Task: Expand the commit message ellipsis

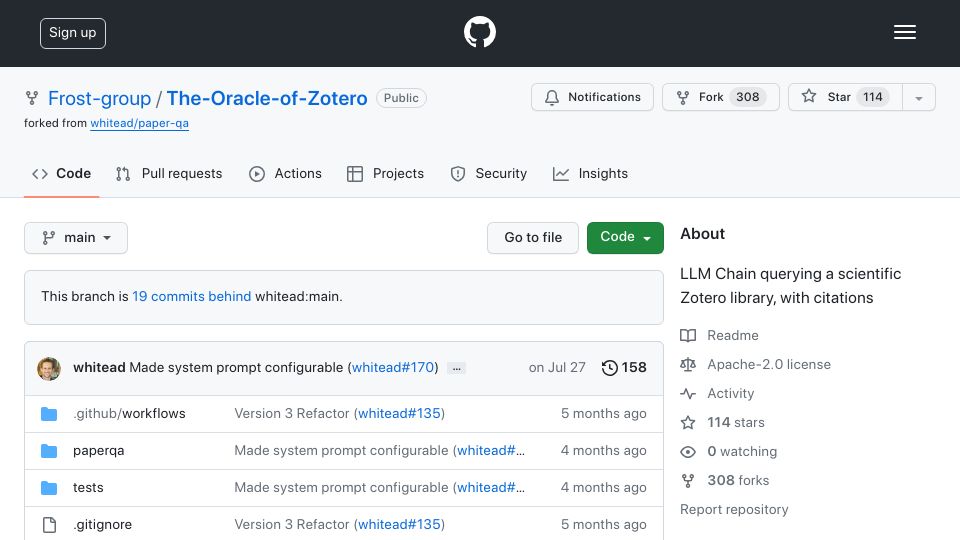Action: (x=456, y=369)
